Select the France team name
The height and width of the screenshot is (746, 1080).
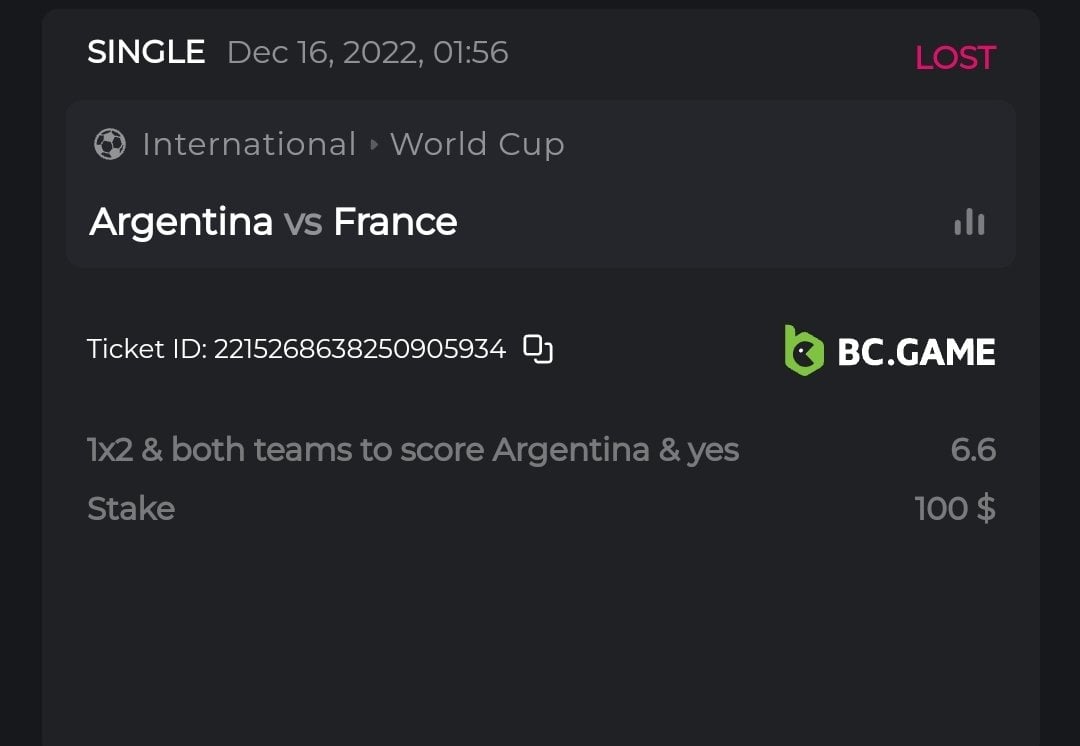click(395, 222)
